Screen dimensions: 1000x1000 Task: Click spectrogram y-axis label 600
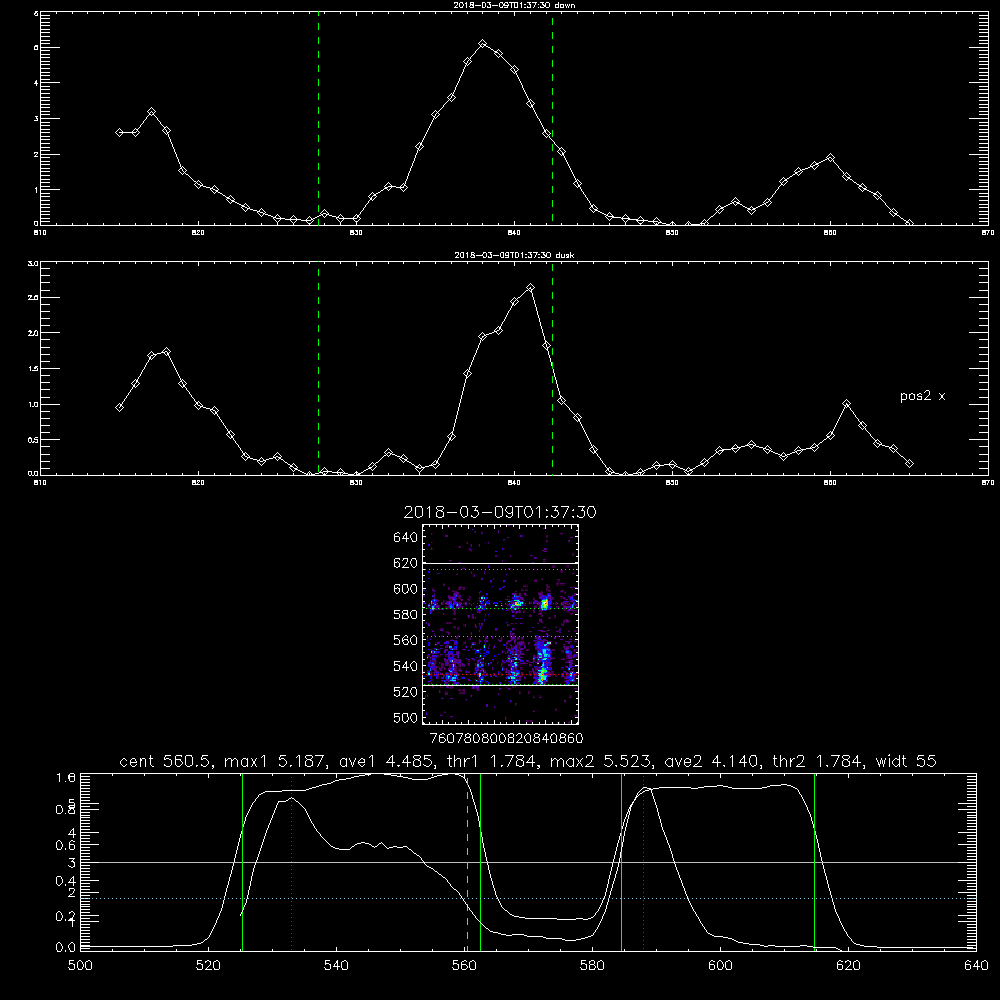click(405, 589)
